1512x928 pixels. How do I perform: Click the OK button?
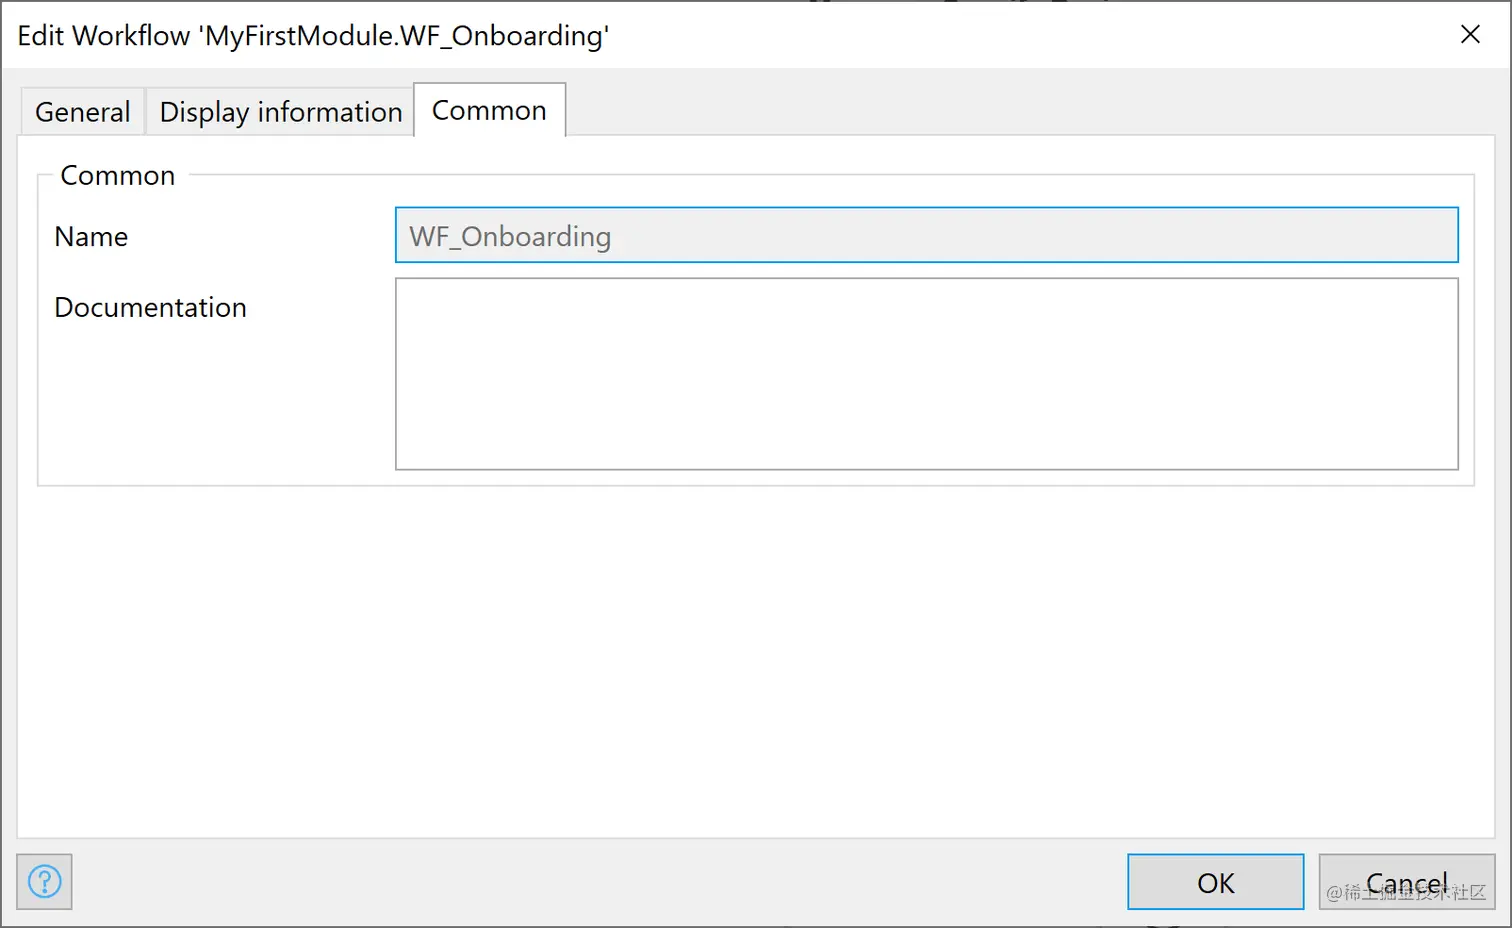click(x=1215, y=882)
